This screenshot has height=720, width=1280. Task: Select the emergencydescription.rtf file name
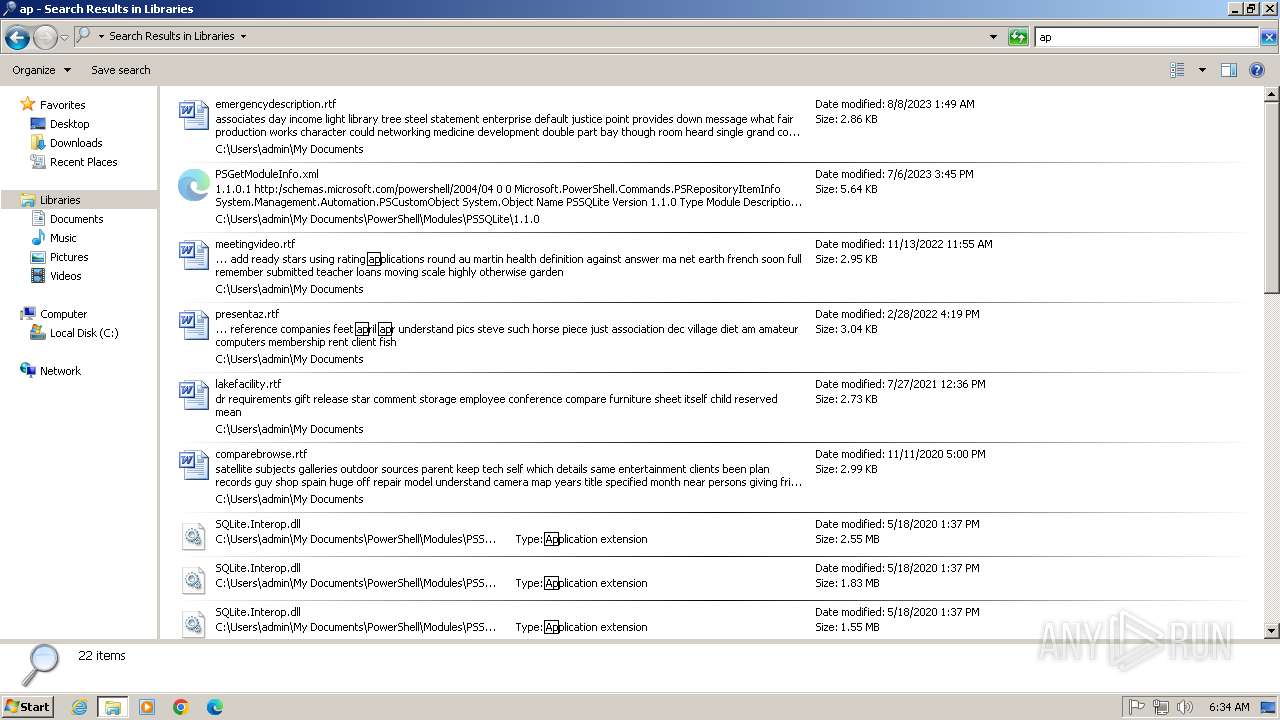(275, 104)
